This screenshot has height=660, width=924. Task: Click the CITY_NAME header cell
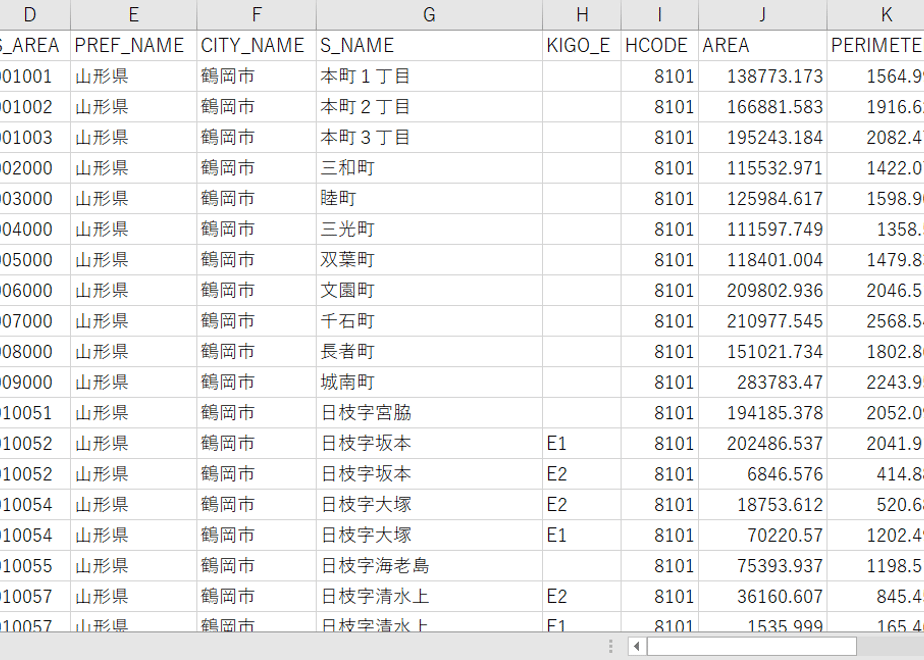point(256,45)
